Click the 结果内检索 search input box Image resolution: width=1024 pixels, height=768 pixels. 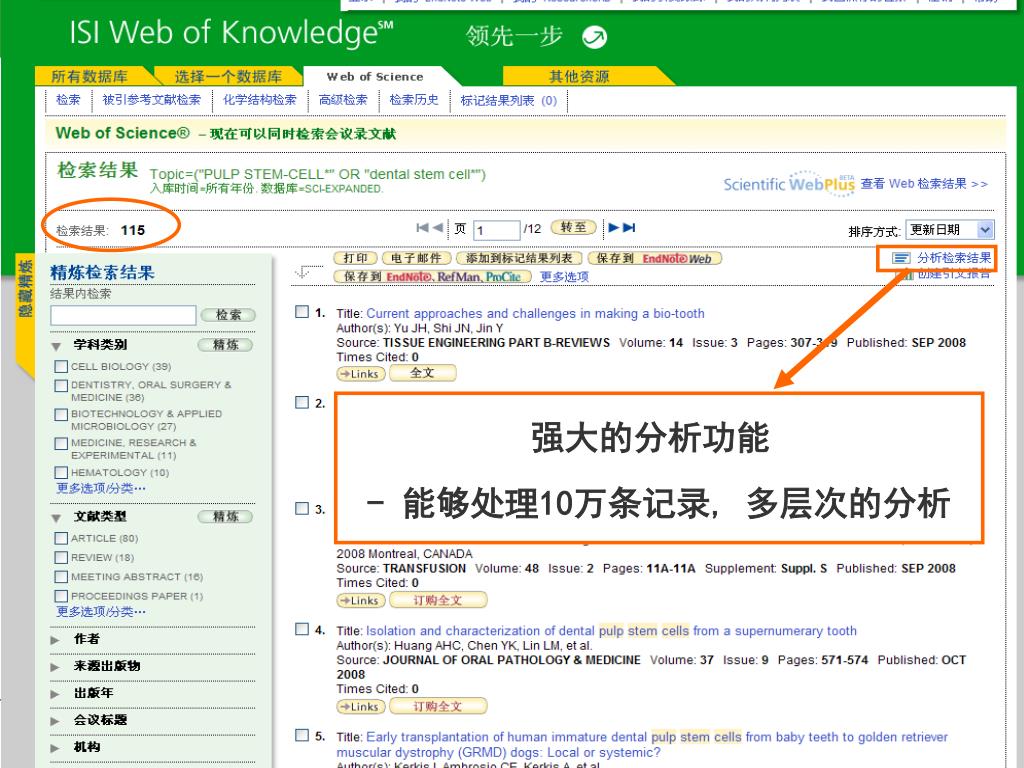click(x=123, y=315)
